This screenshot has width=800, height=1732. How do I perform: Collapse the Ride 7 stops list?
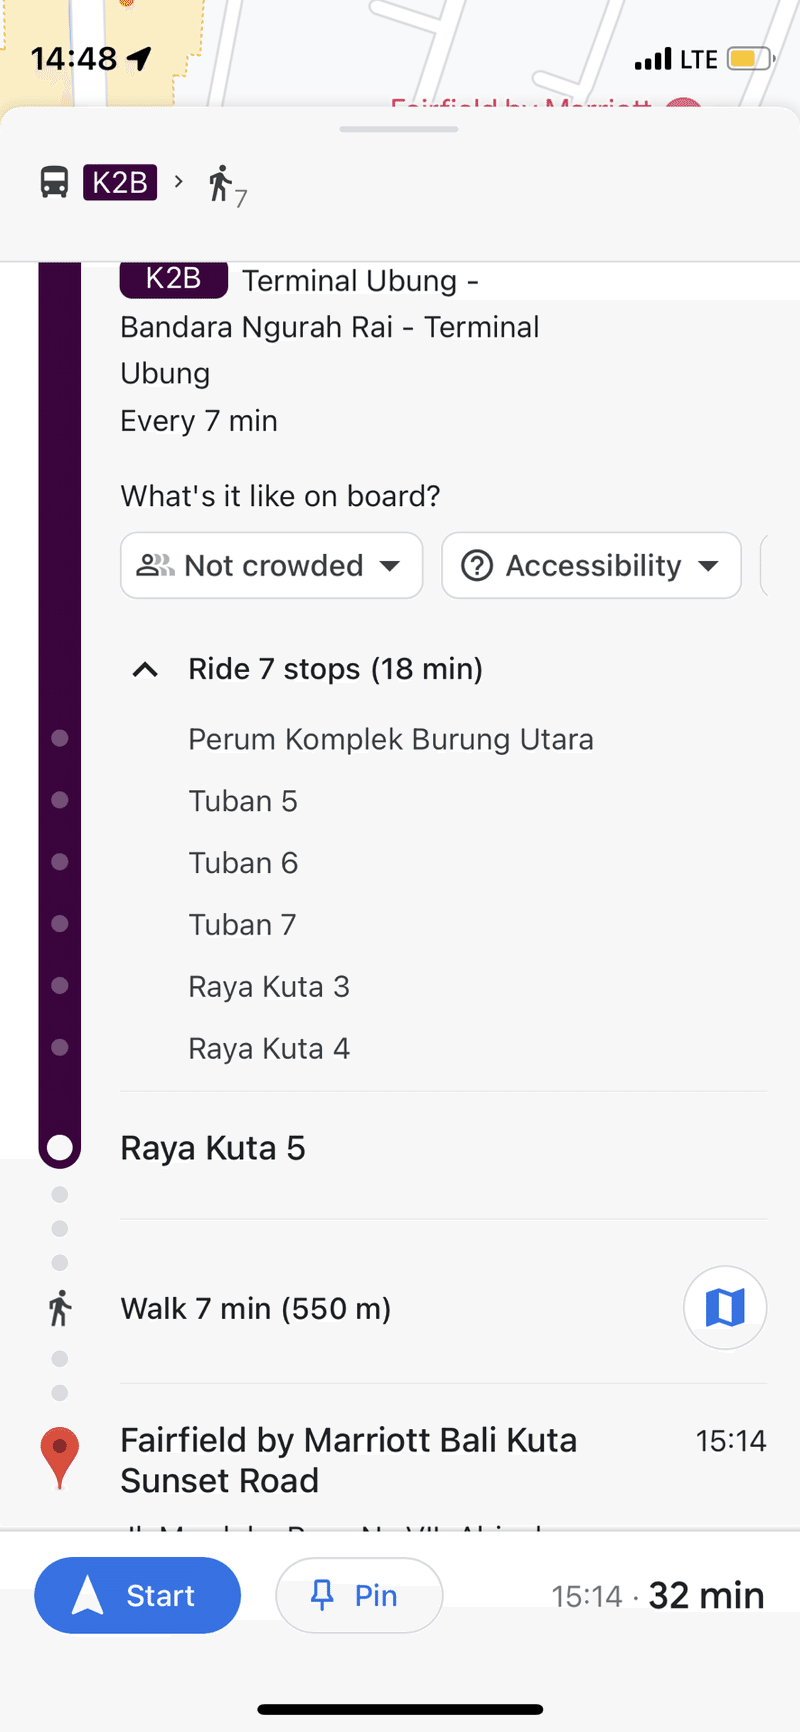145,669
